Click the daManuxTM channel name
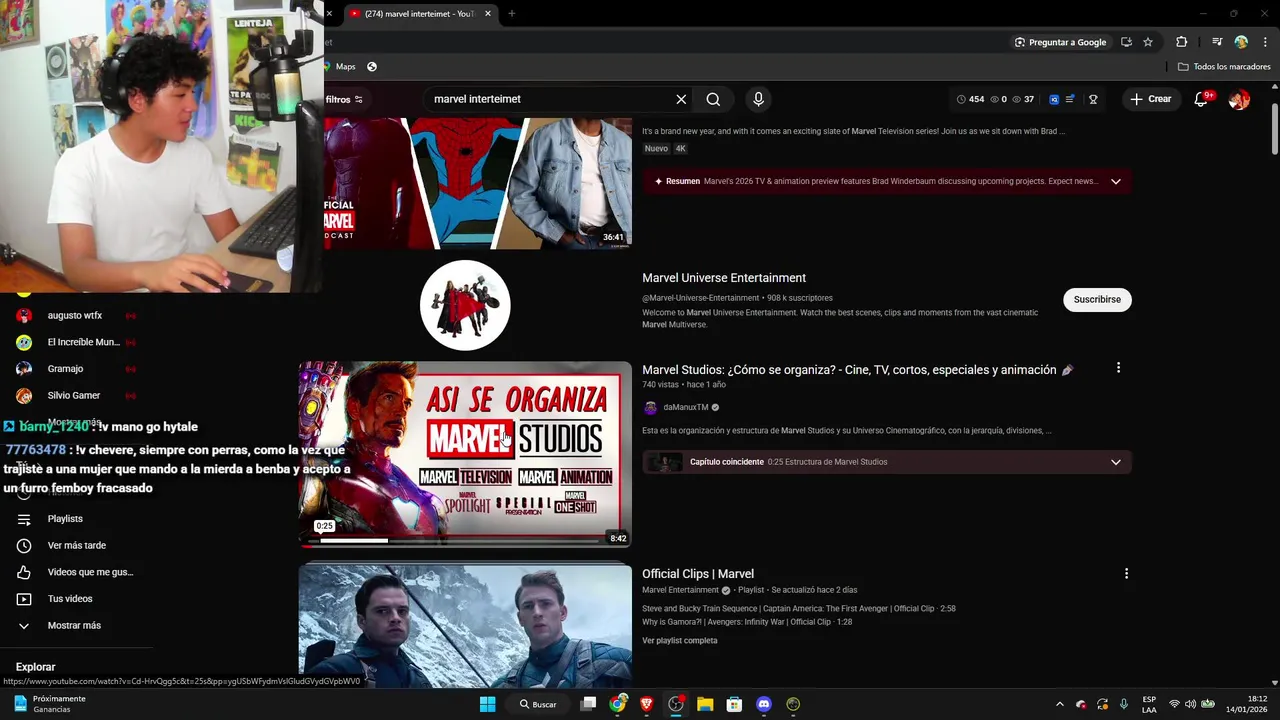Viewport: 1280px width, 720px height. [x=686, y=407]
